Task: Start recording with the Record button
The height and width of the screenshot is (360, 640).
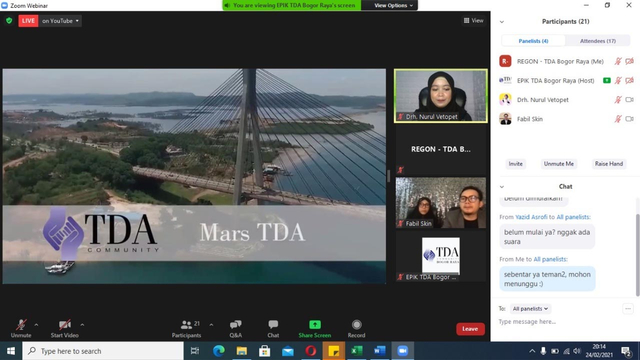Action: click(356, 328)
